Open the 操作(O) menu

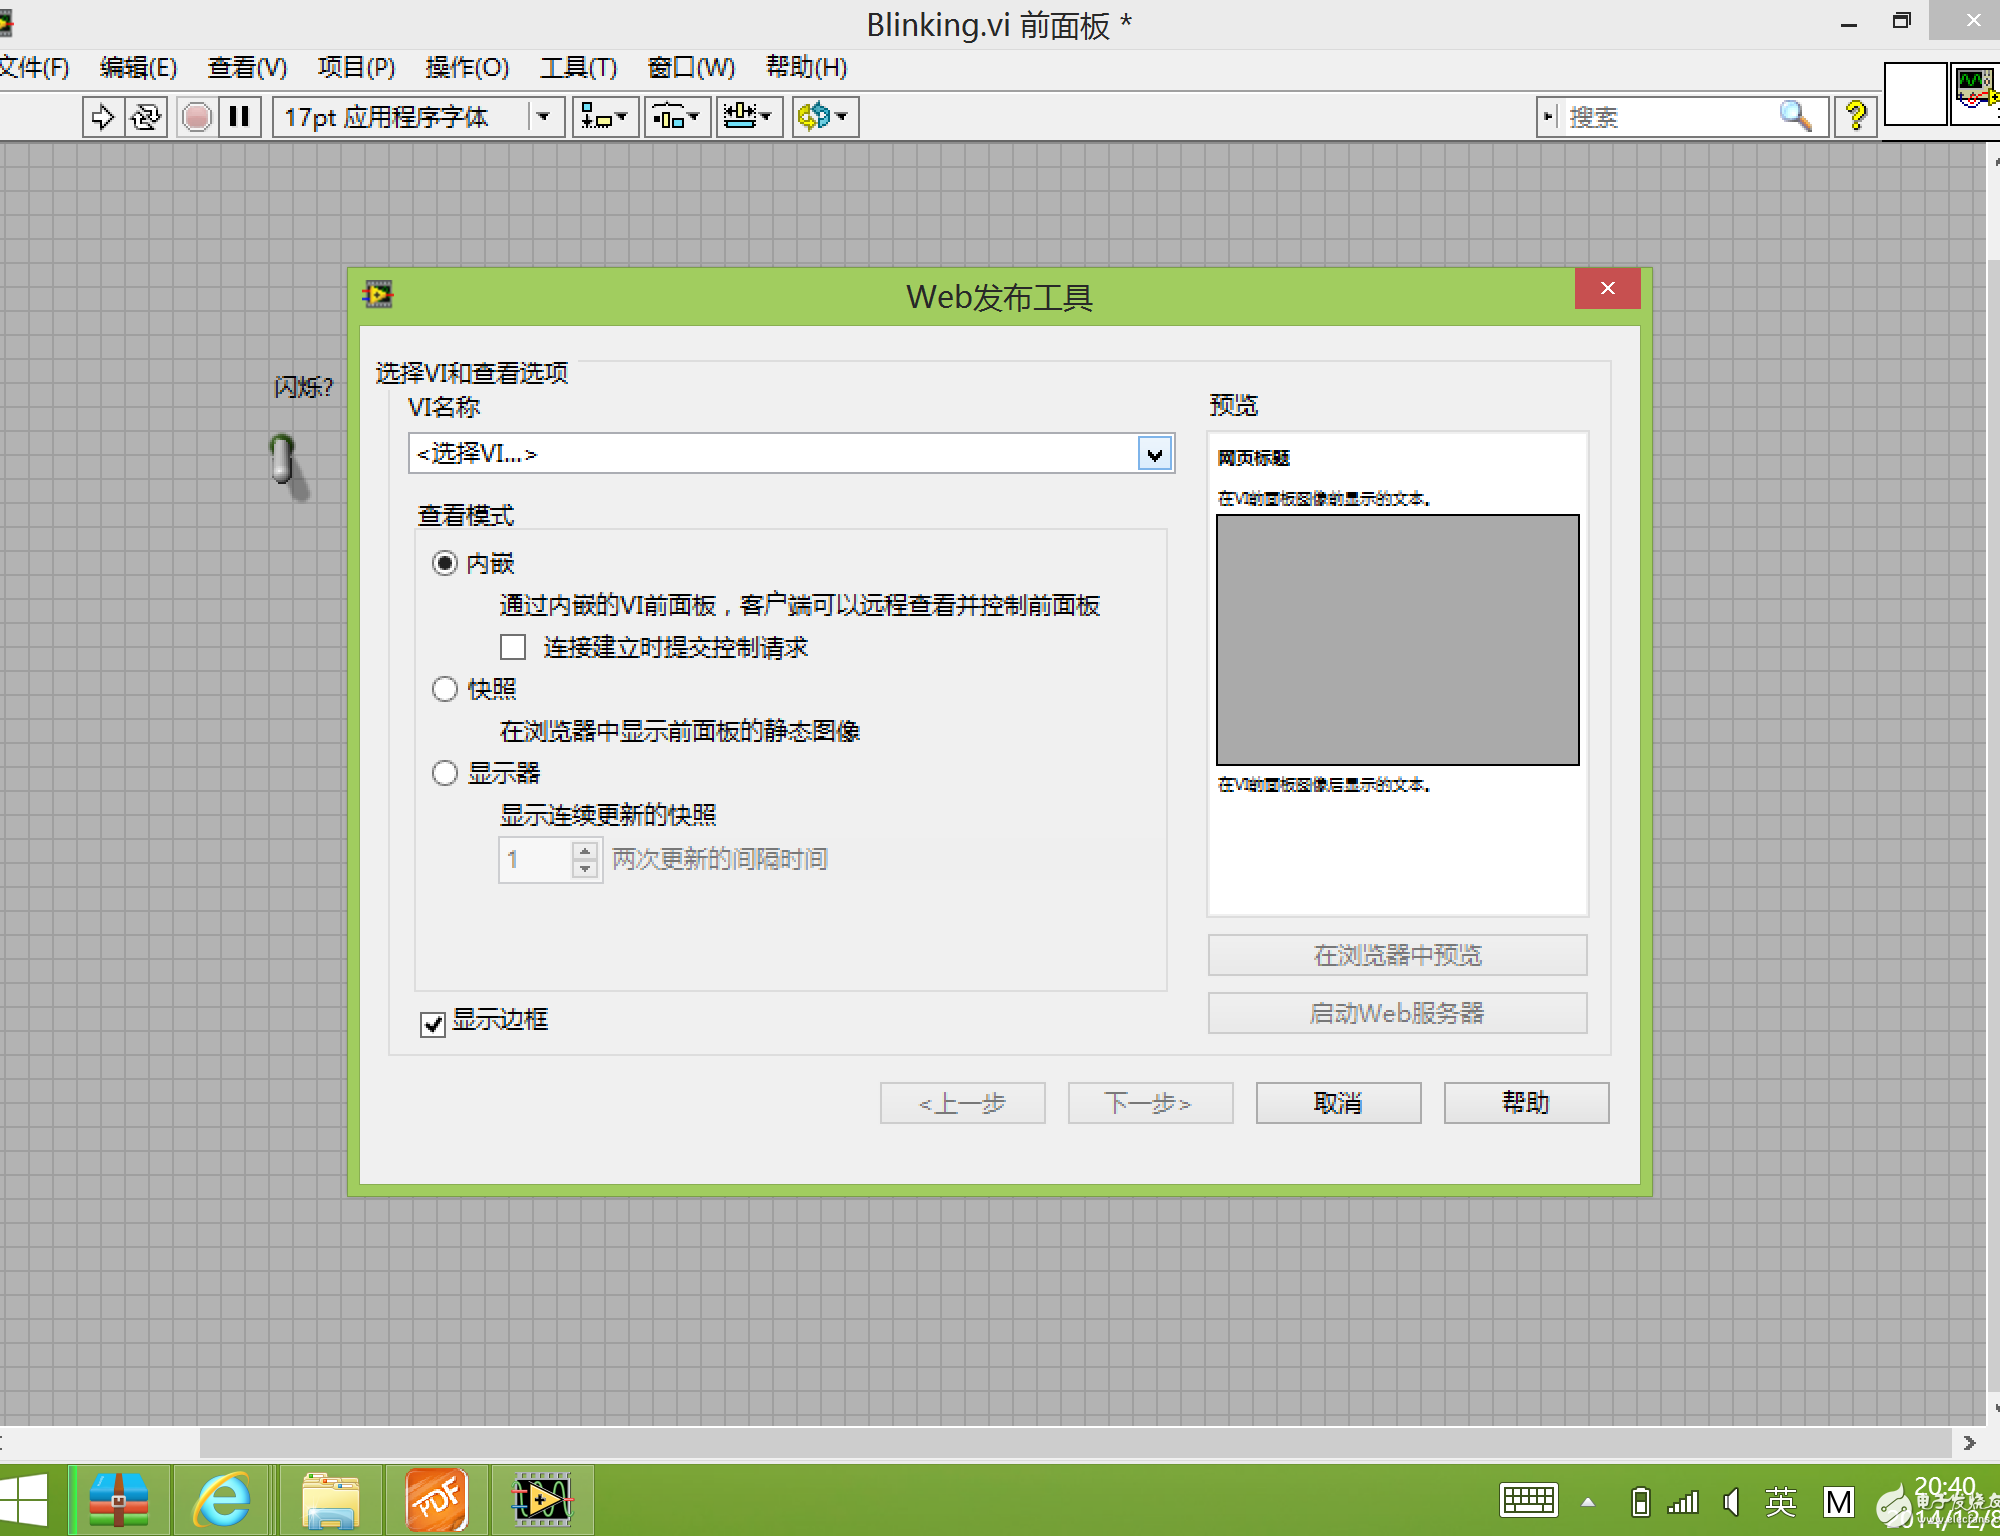tap(467, 67)
